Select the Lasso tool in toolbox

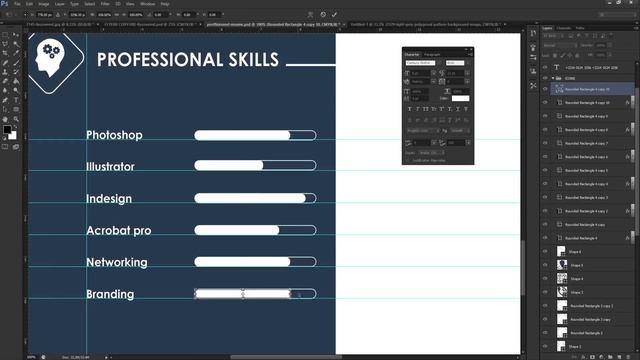click(x=5, y=44)
